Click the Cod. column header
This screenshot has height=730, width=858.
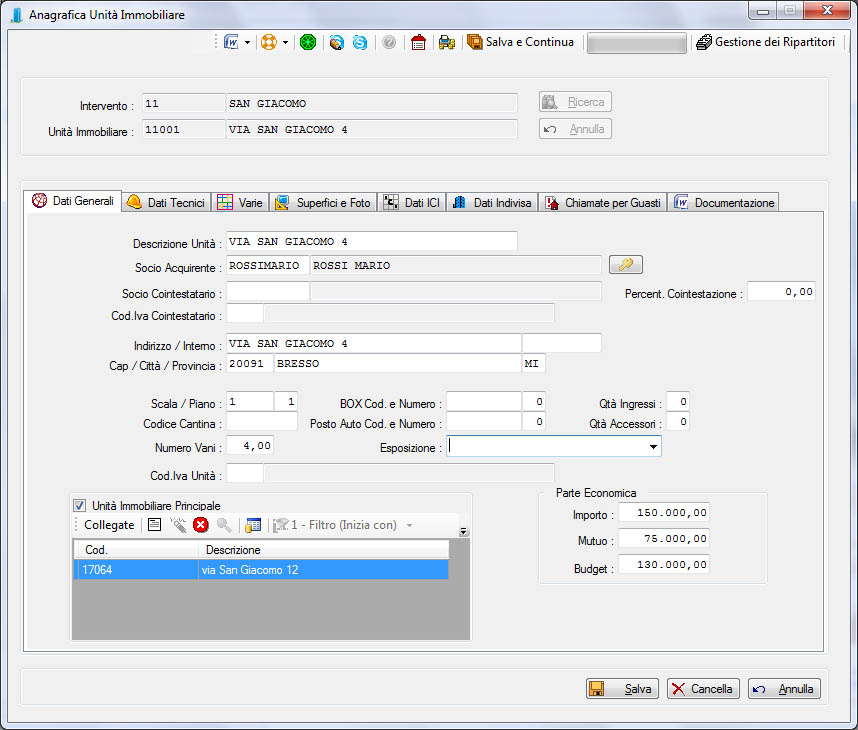[x=136, y=549]
